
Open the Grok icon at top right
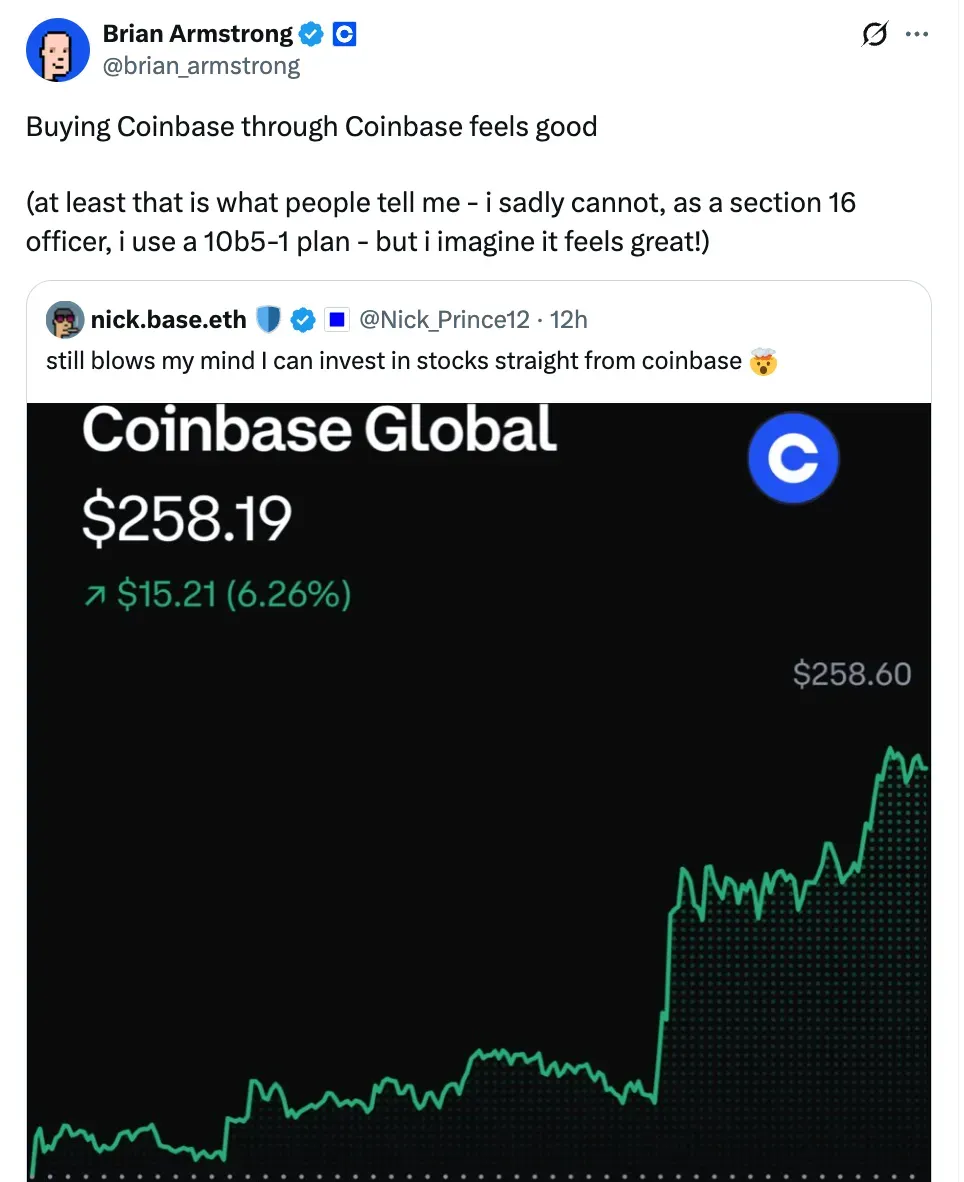(x=873, y=35)
